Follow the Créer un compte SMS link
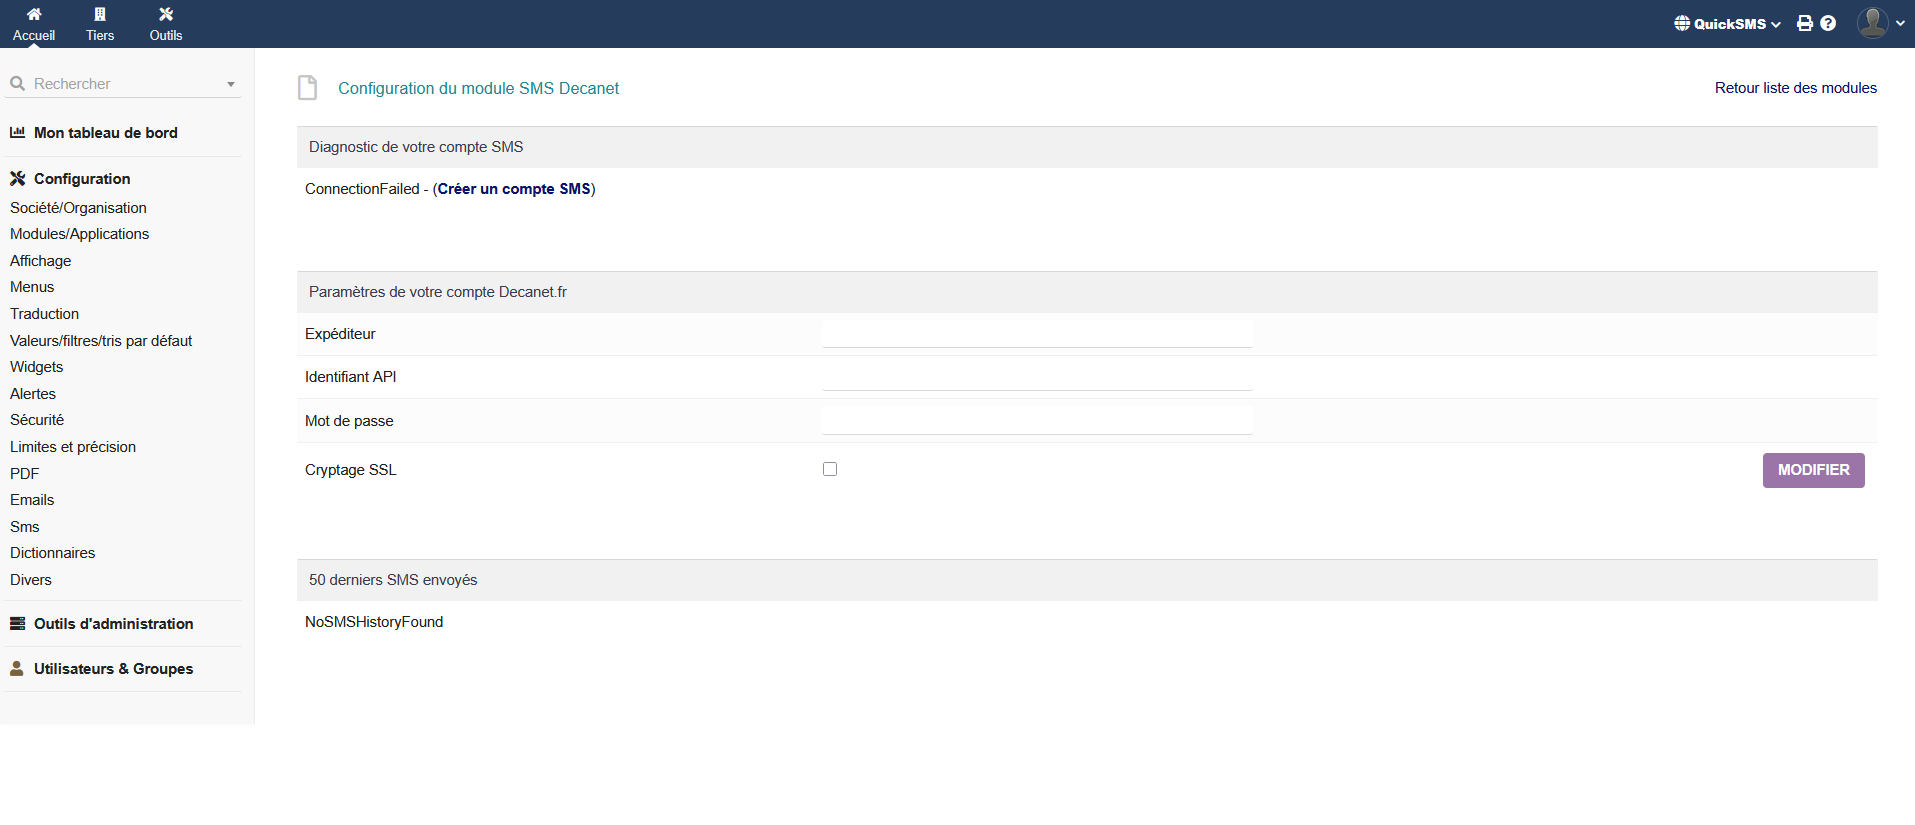 coord(514,189)
